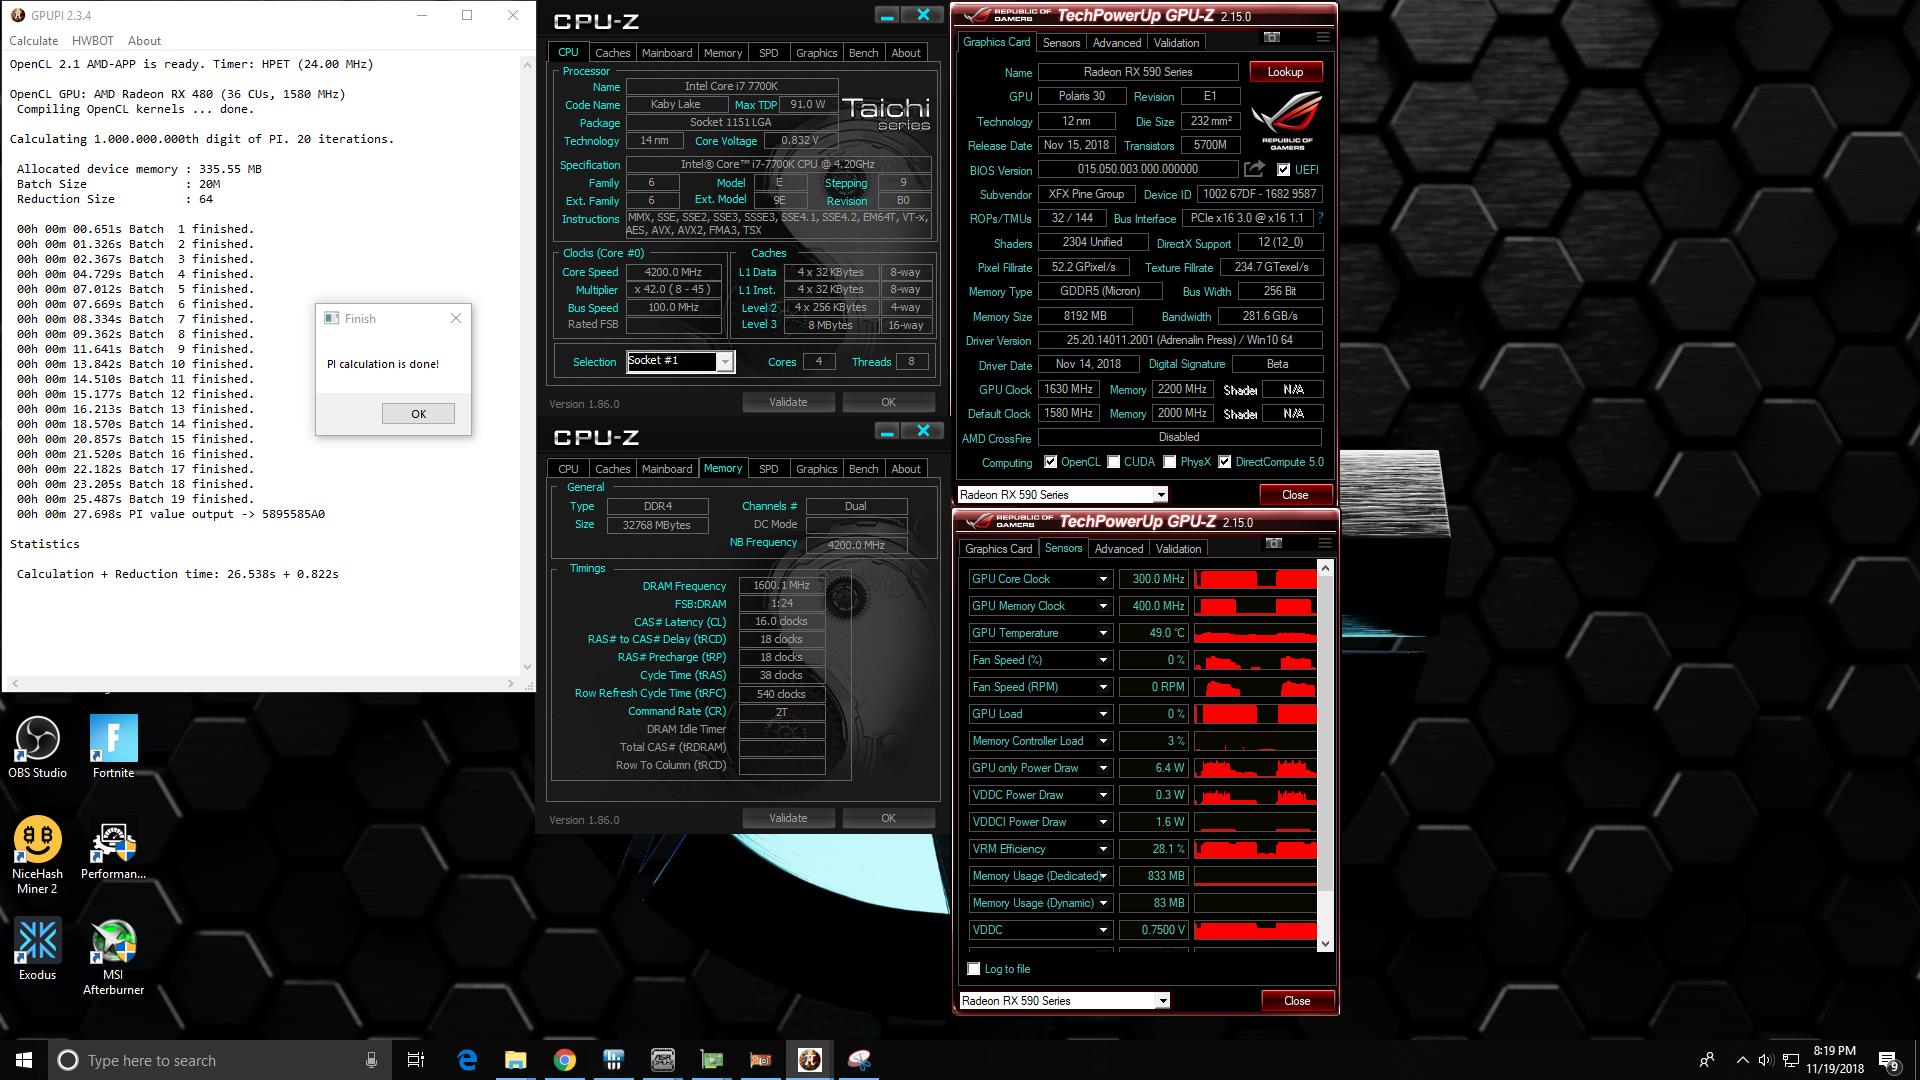Click Close button in GPU-Z Sensors window
The width and height of the screenshot is (1920, 1080).
(1297, 1001)
